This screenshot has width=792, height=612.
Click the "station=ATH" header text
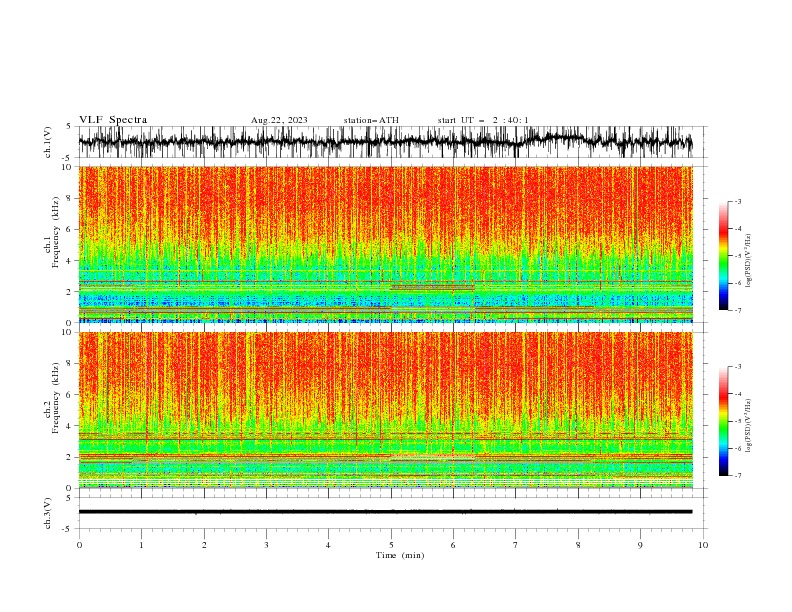[x=371, y=120]
